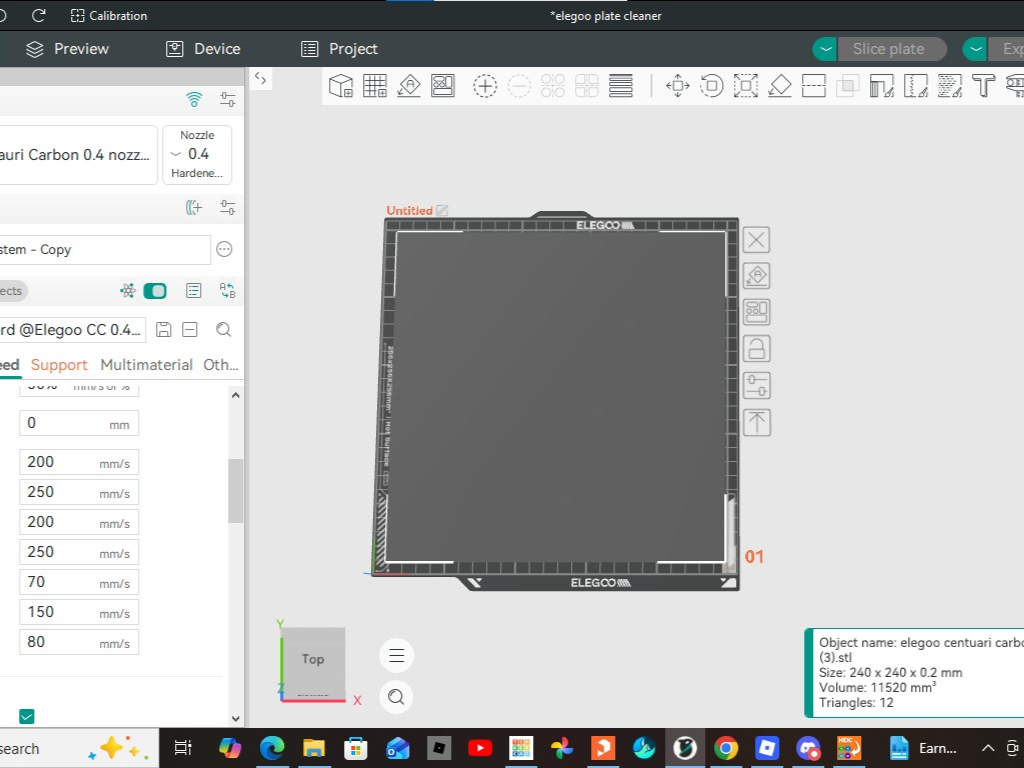
Task: Switch to the Support tab
Action: (59, 365)
